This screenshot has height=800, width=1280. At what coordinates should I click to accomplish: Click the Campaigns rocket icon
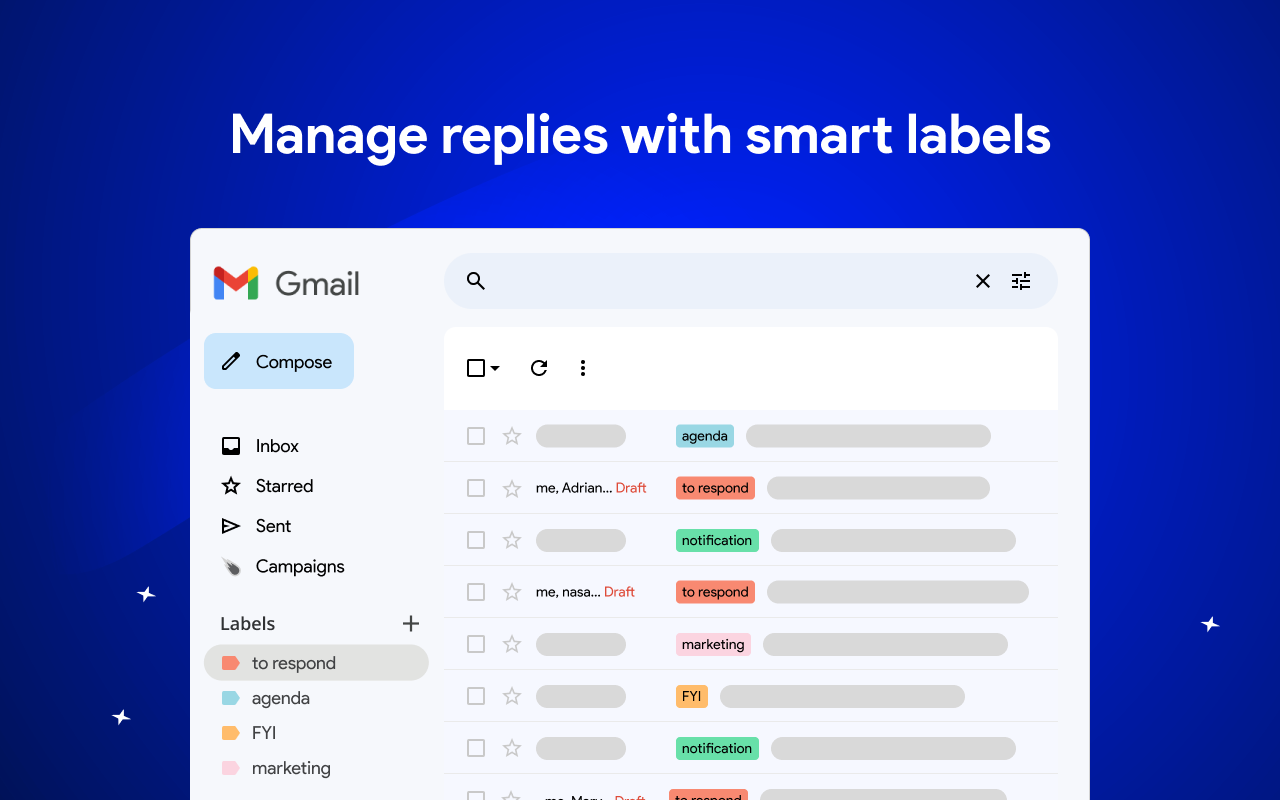[x=231, y=566]
